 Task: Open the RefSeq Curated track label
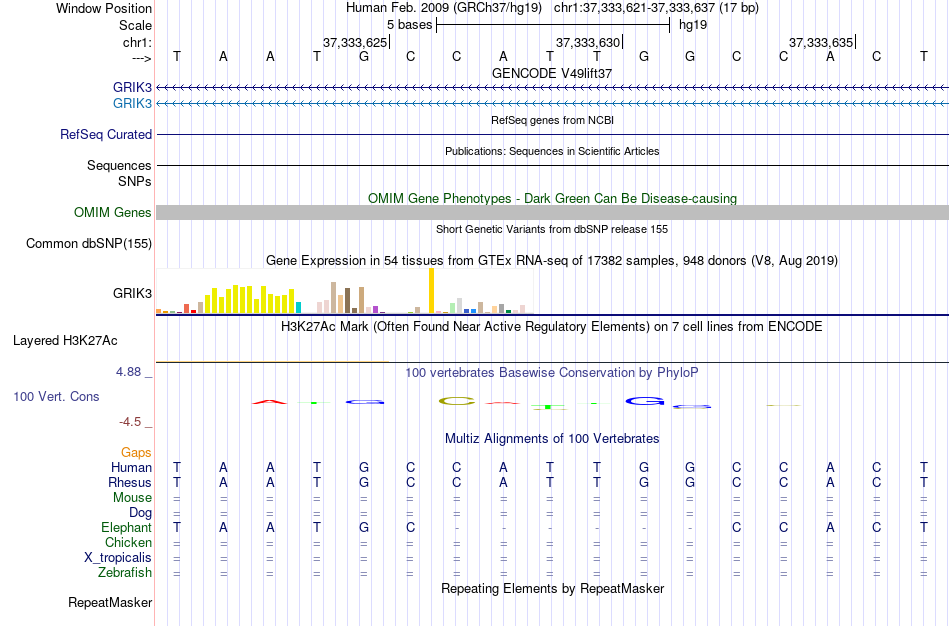point(106,135)
